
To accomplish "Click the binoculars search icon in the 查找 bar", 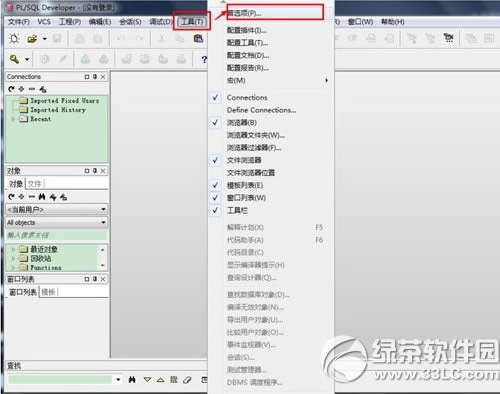I will (x=132, y=379).
